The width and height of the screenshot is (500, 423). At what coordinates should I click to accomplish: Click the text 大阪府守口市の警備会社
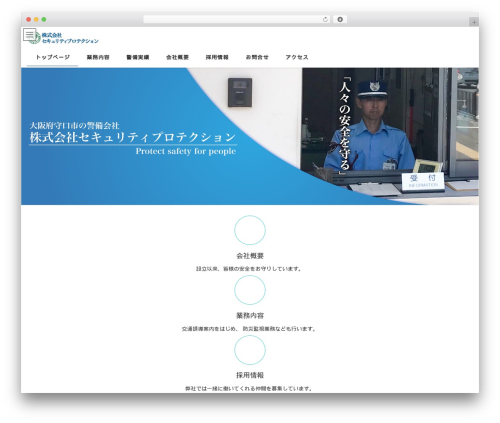tap(74, 126)
